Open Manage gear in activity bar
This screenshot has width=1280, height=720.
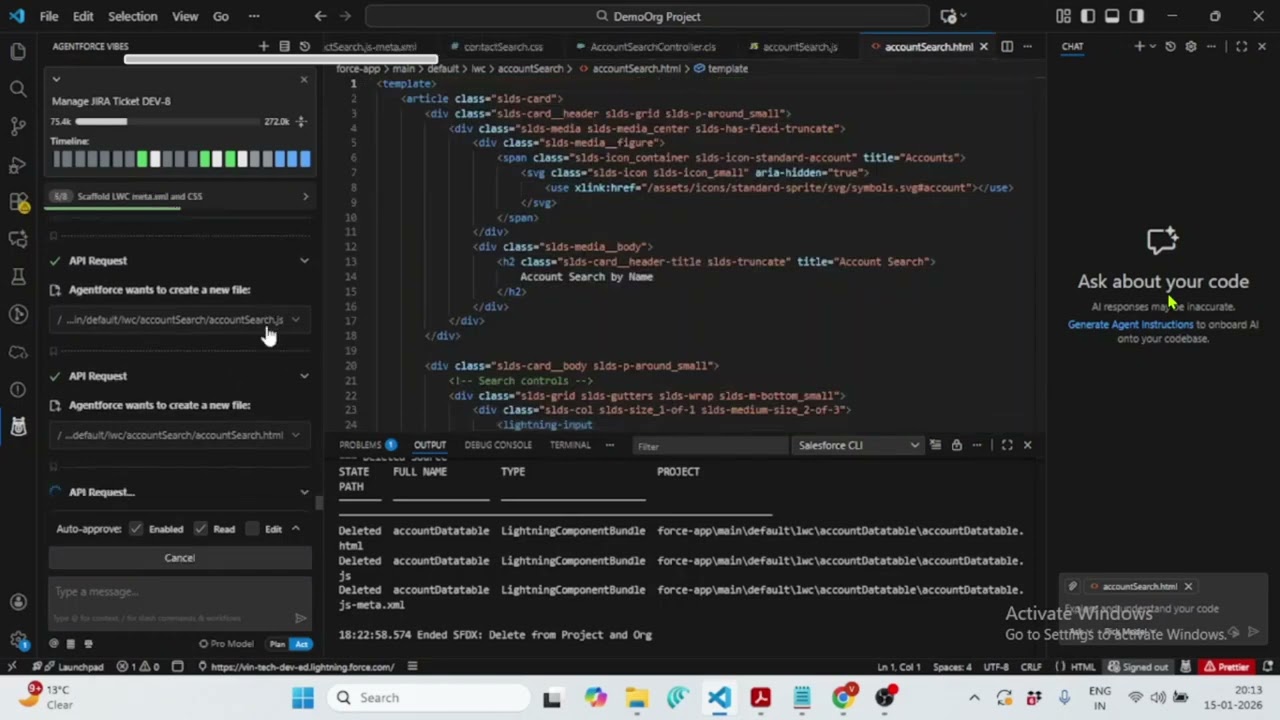coord(17,639)
